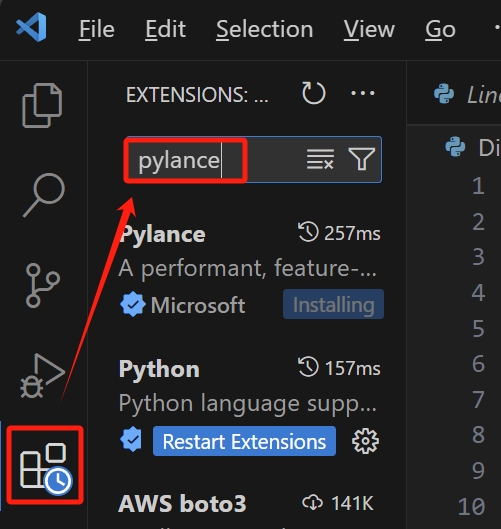Click the Python language support description
This screenshot has height=529, width=501.
(x=247, y=403)
